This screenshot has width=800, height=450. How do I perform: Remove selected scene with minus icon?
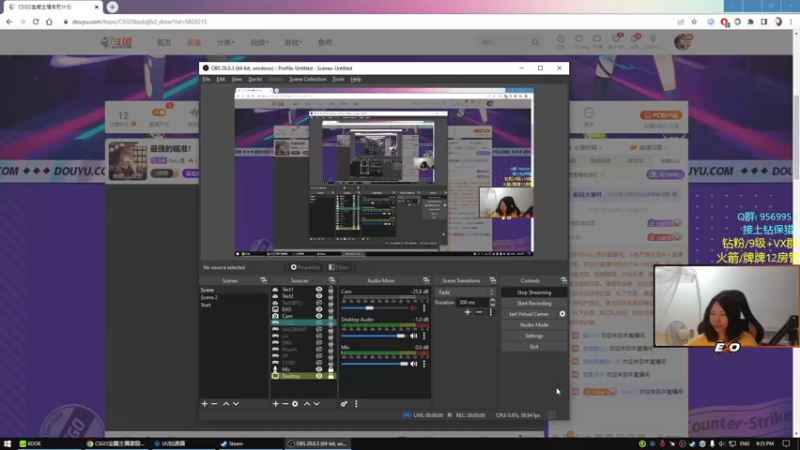click(214, 404)
